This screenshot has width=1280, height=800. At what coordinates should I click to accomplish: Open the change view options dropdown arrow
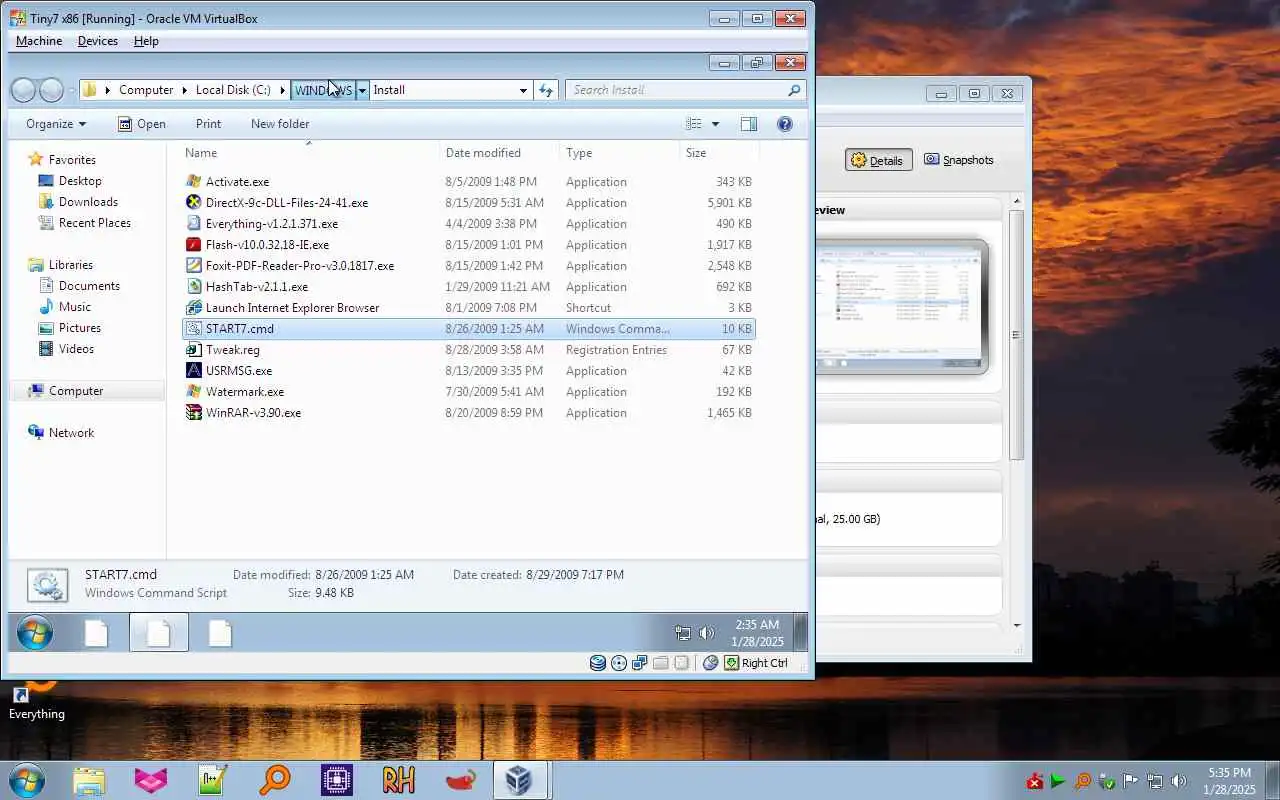[x=715, y=124]
